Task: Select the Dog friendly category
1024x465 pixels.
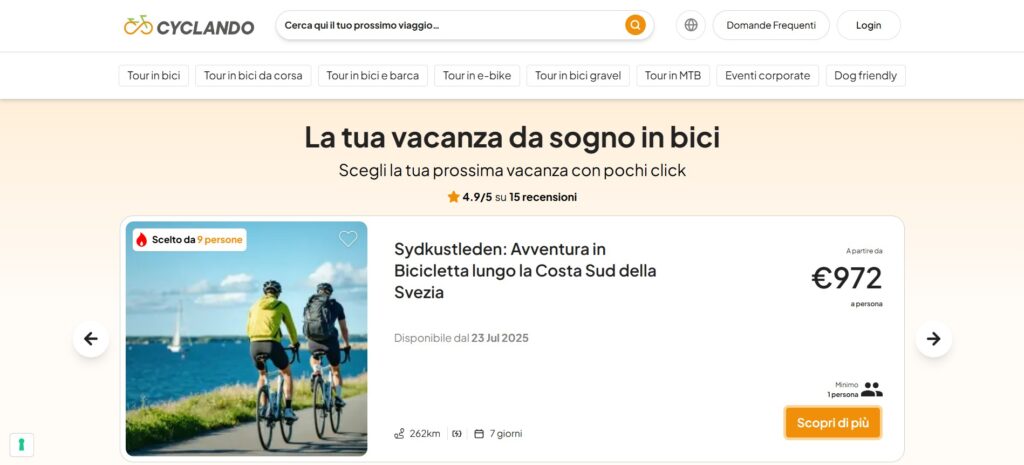Action: (x=865, y=76)
